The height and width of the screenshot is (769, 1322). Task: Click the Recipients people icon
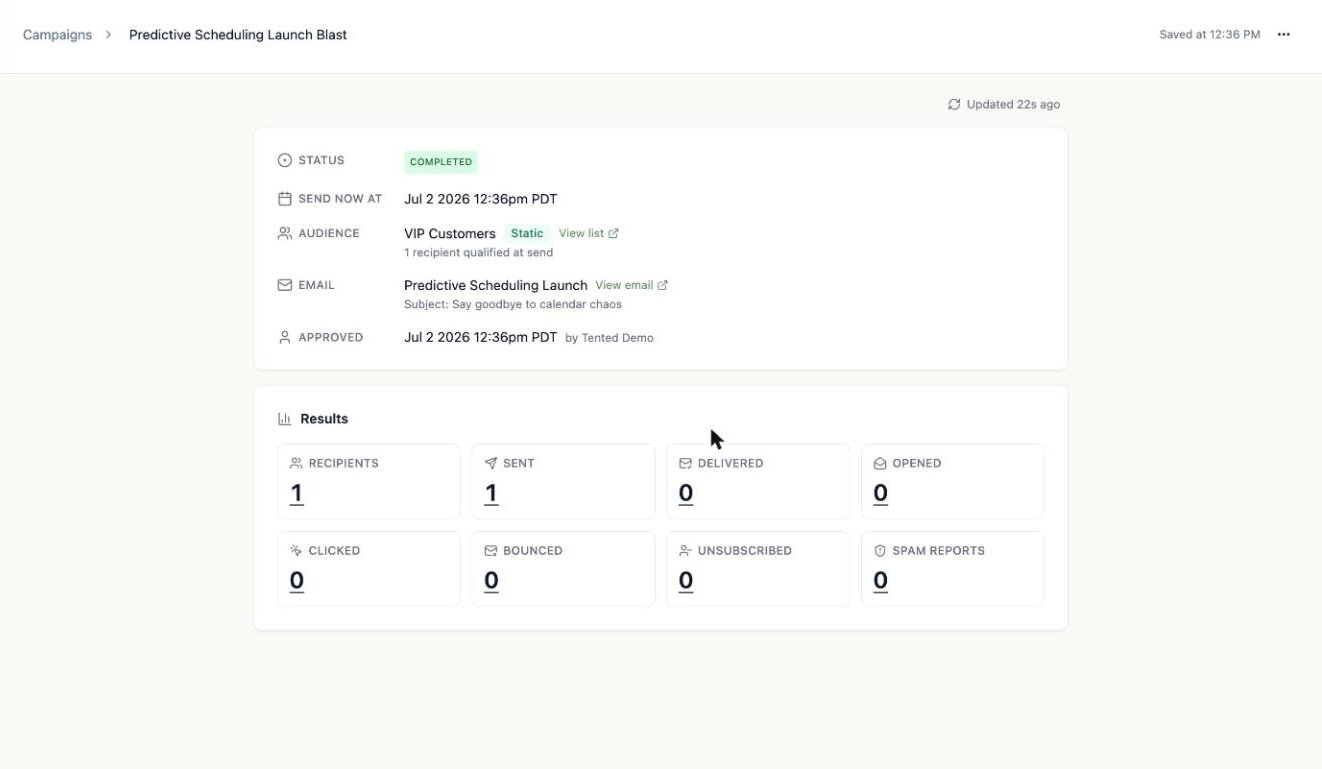(296, 463)
